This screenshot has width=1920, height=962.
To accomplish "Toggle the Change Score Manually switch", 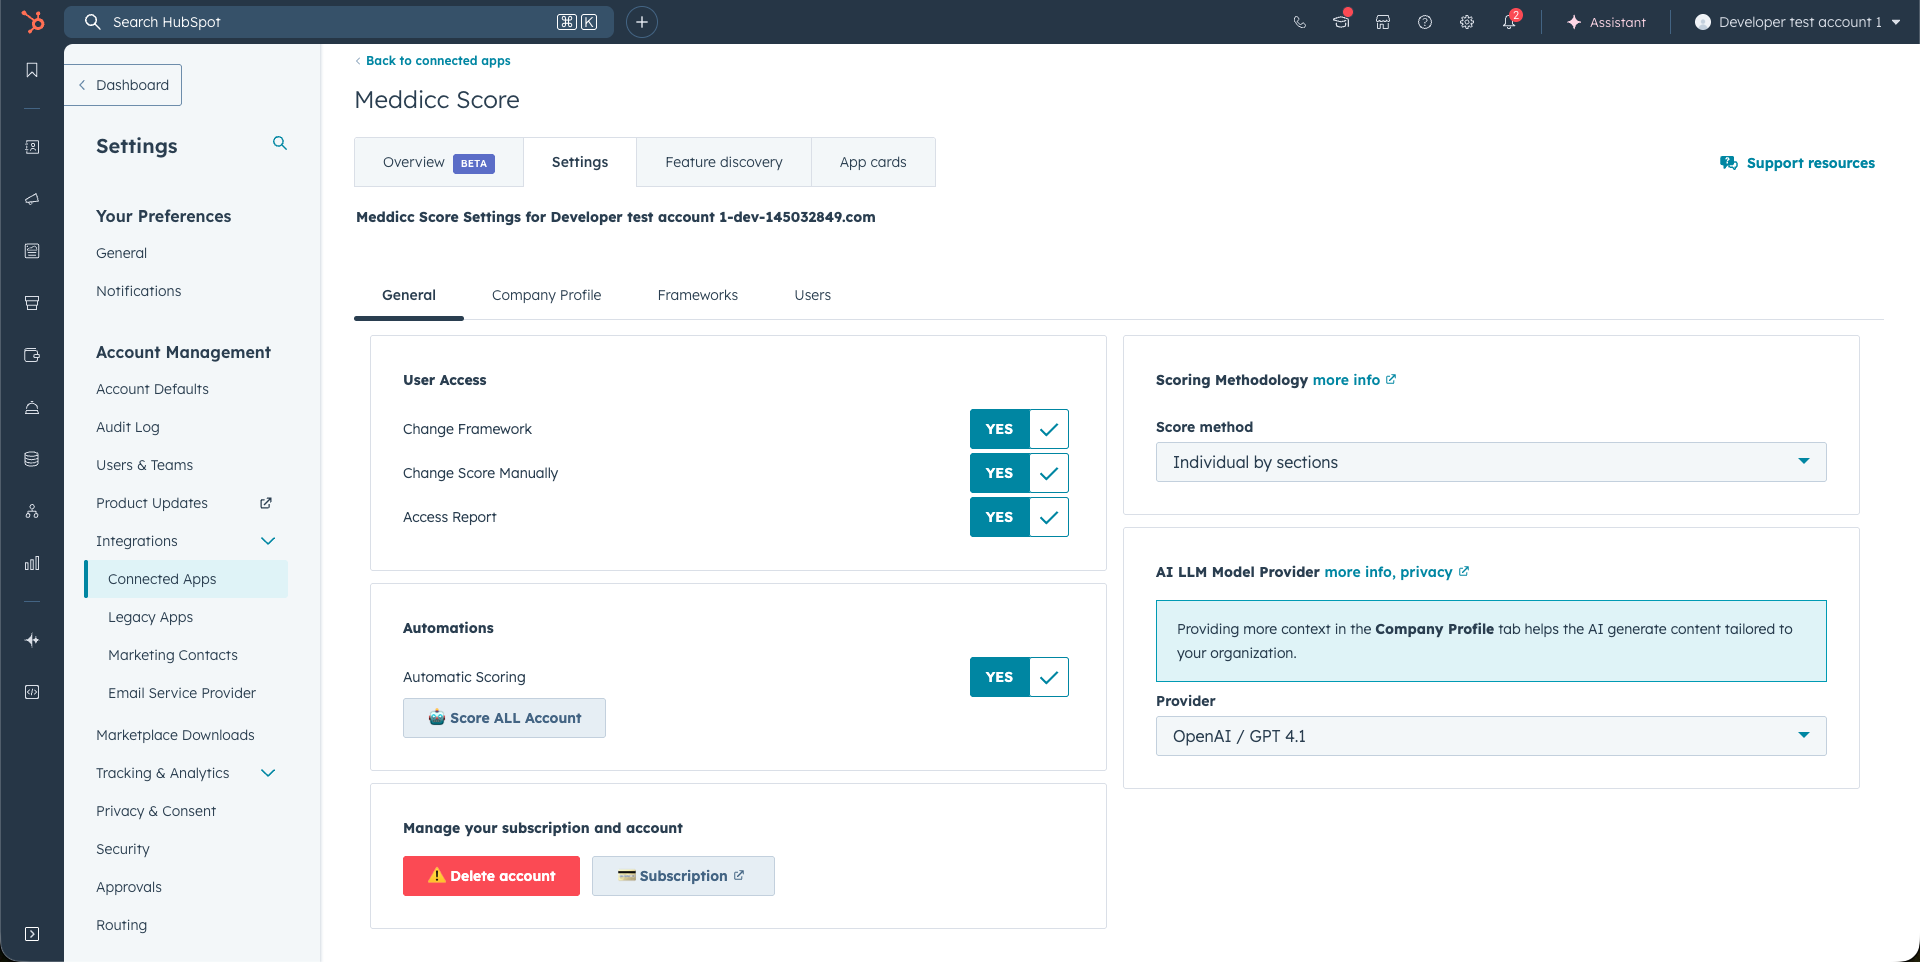I will point(1018,473).
